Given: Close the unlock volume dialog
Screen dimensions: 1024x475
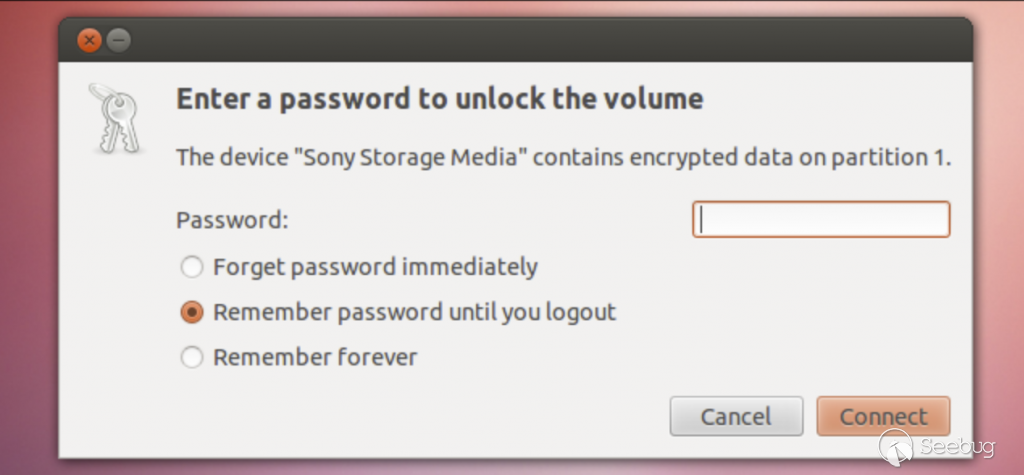Looking at the screenshot, I should click(x=89, y=41).
